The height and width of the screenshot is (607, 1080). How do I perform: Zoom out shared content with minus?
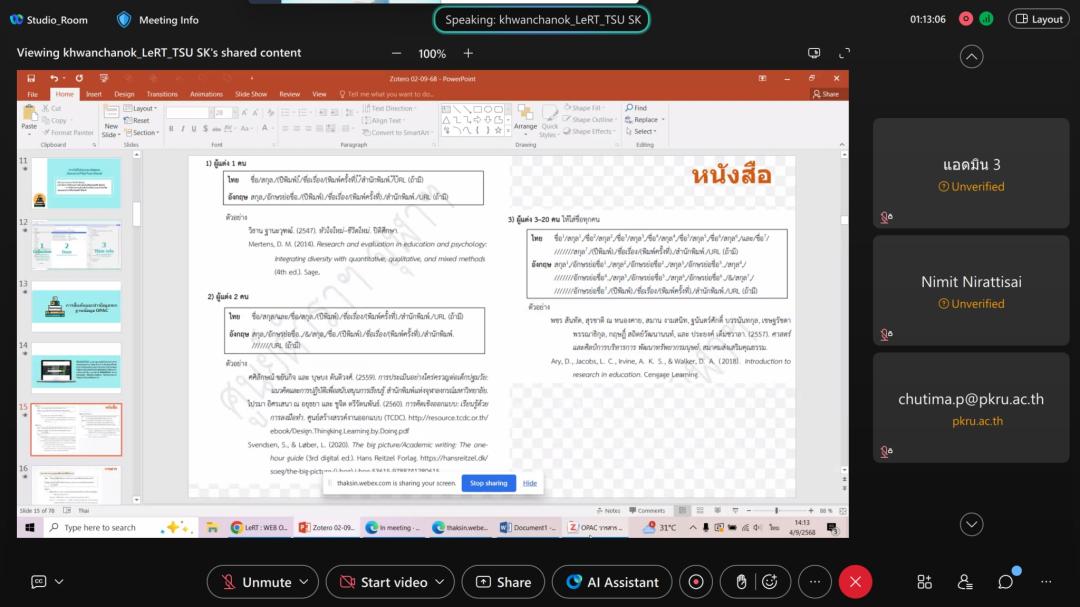[x=396, y=53]
